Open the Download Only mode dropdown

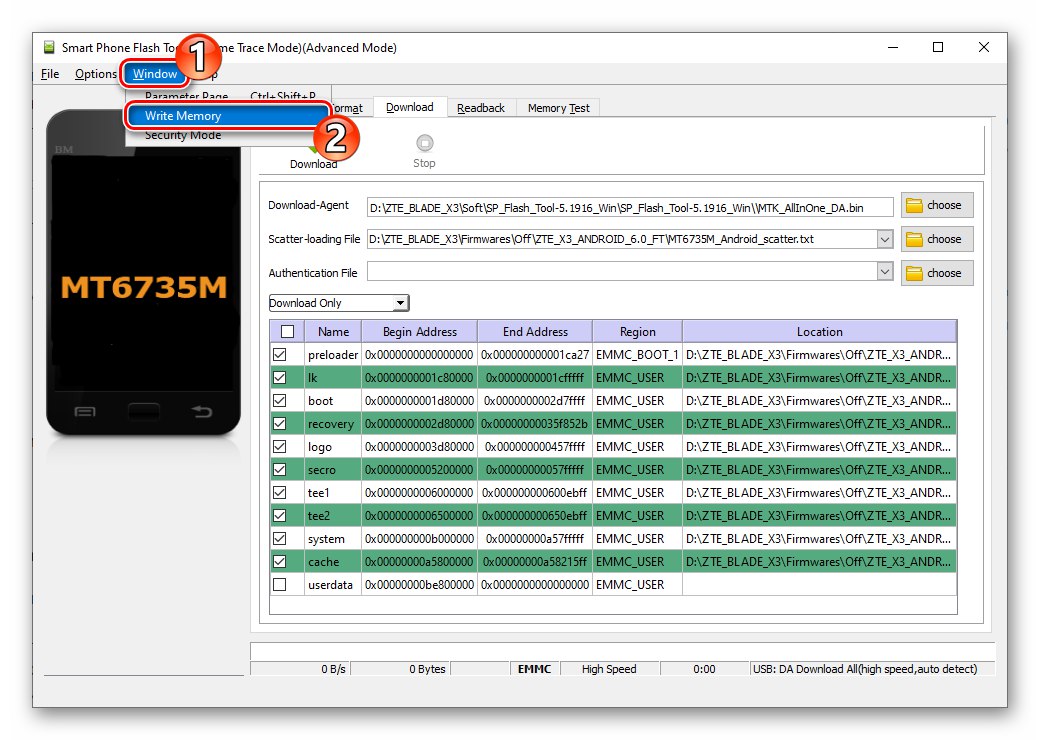(339, 303)
